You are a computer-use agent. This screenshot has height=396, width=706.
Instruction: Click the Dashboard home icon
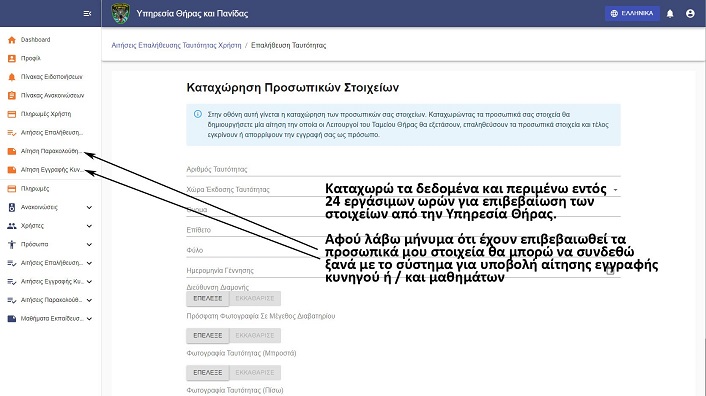12,40
